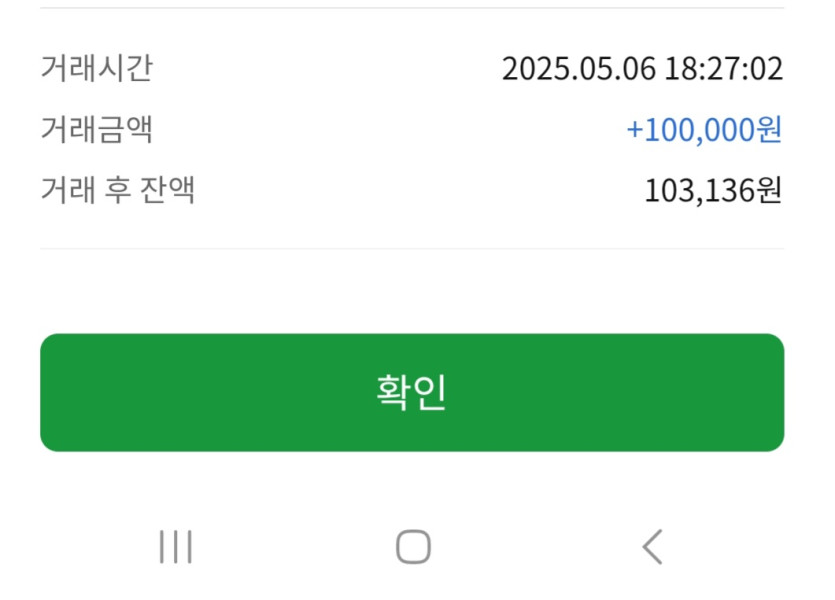Tap the 거래 후 잔액 label
The height and width of the screenshot is (600, 835).
[117, 190]
